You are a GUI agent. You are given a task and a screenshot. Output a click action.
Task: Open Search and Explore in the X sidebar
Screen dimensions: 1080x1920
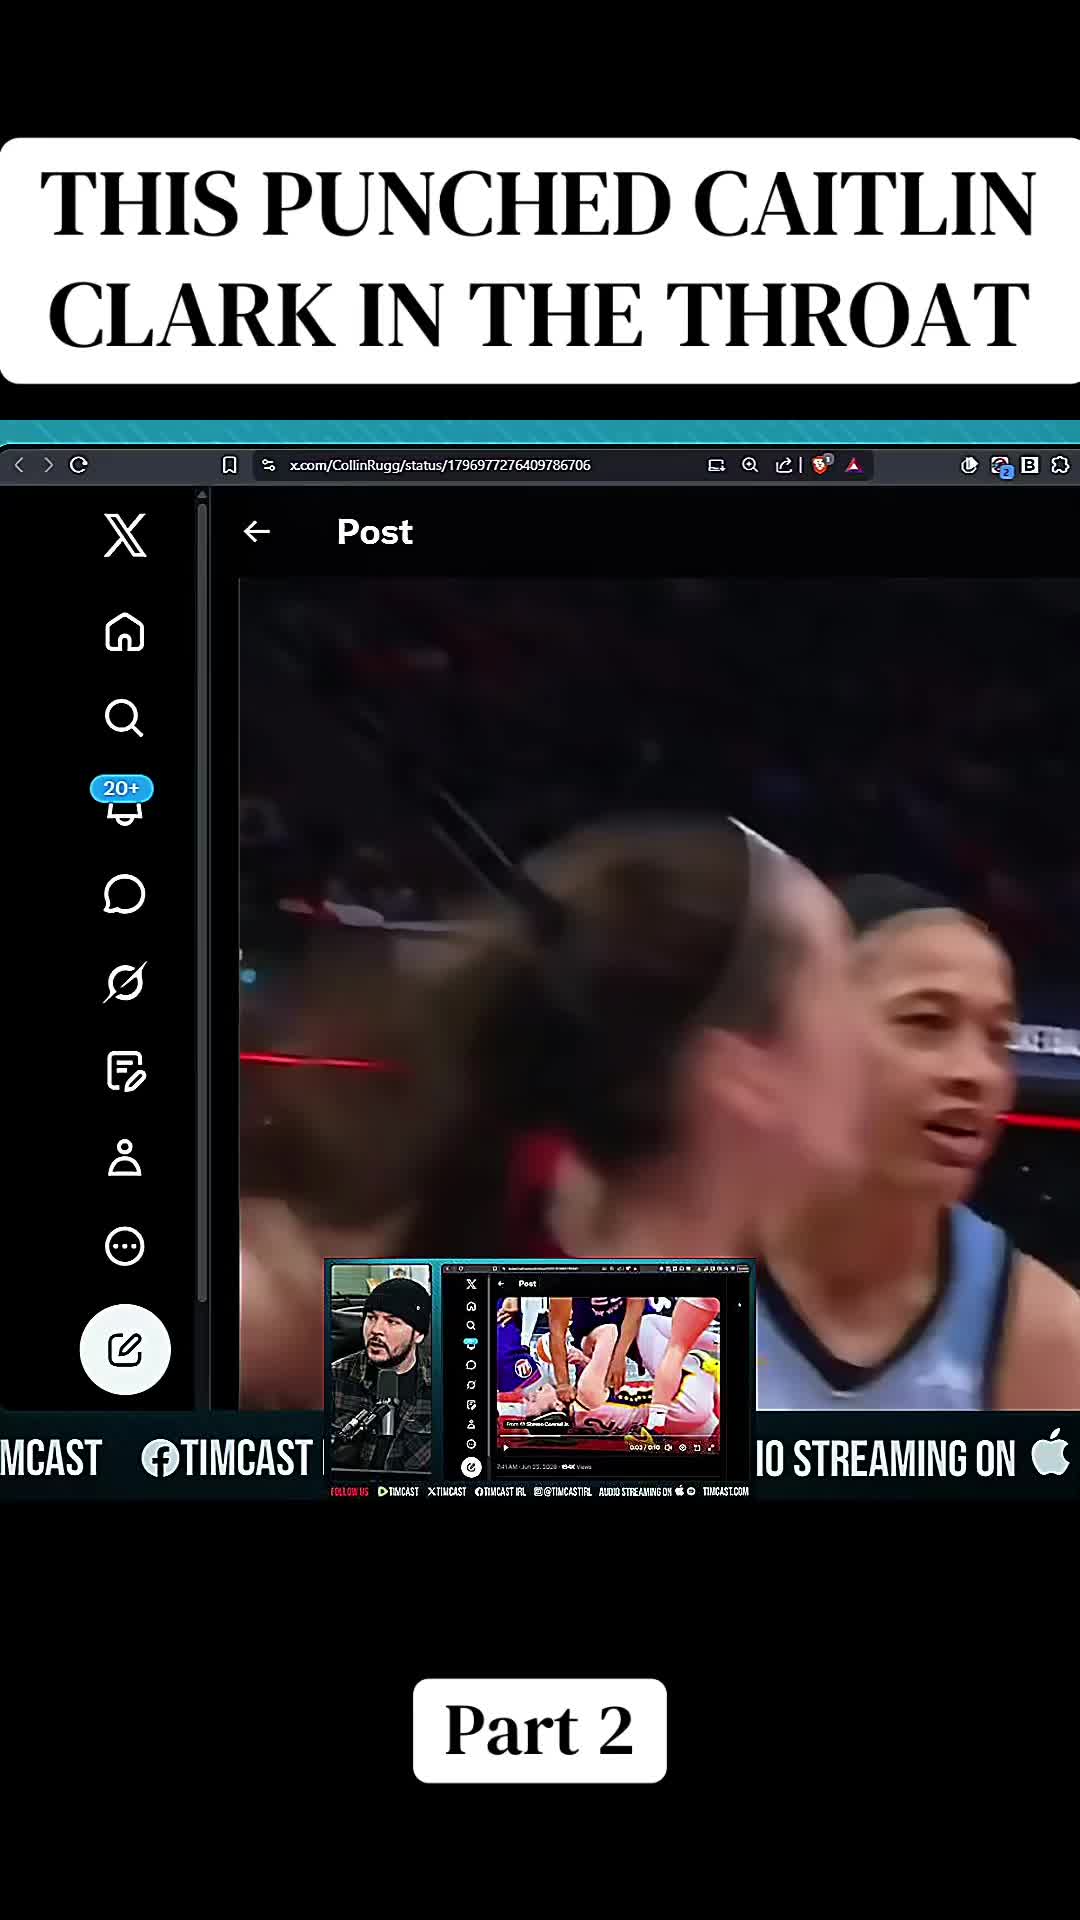(x=125, y=717)
